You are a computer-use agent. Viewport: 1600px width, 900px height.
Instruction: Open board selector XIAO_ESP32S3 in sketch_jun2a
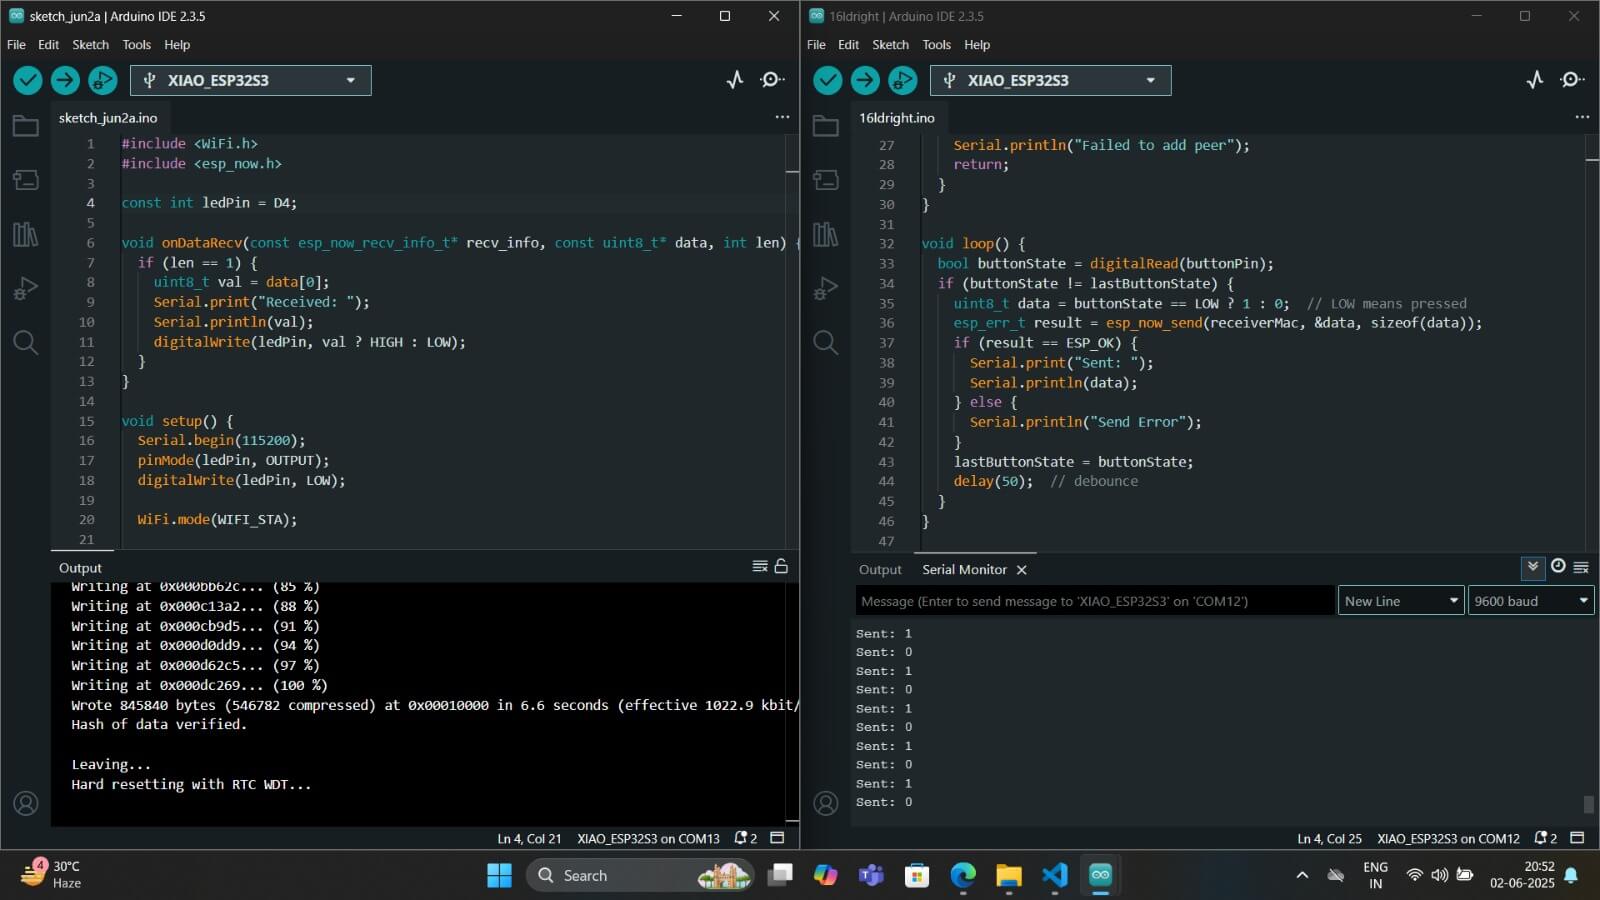(x=251, y=80)
